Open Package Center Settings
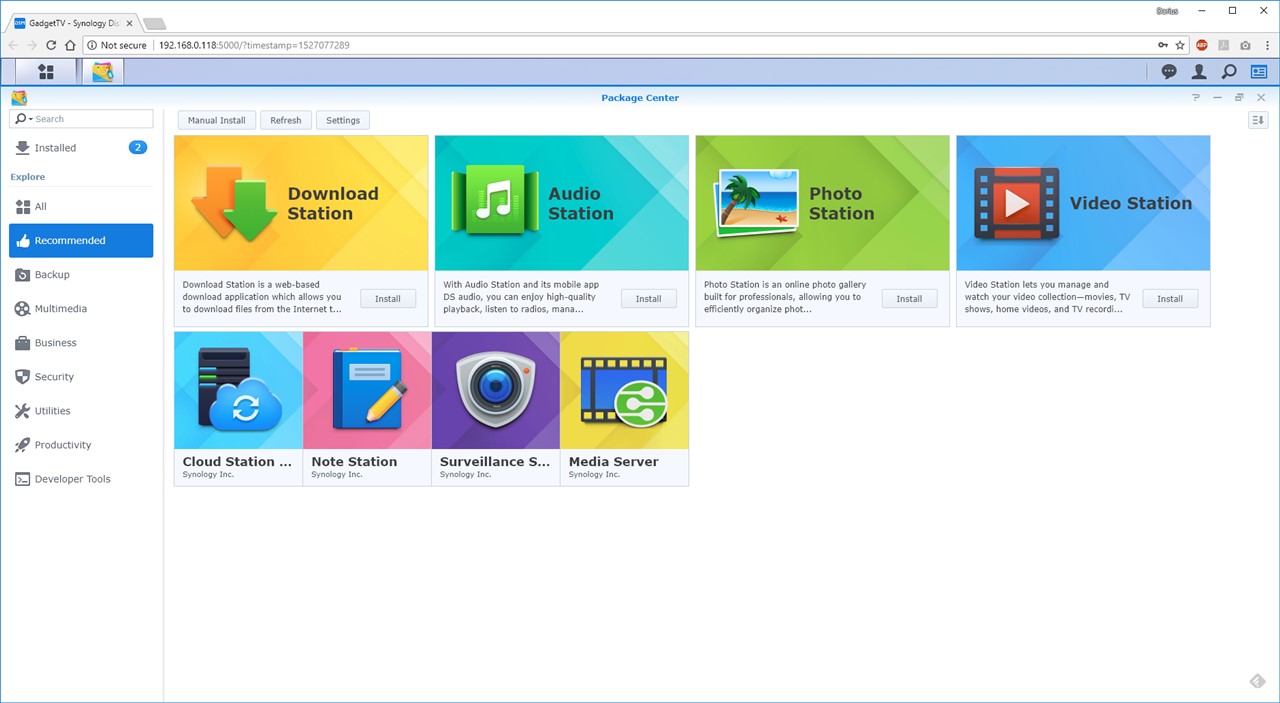Viewport: 1280px width, 703px height. click(343, 120)
